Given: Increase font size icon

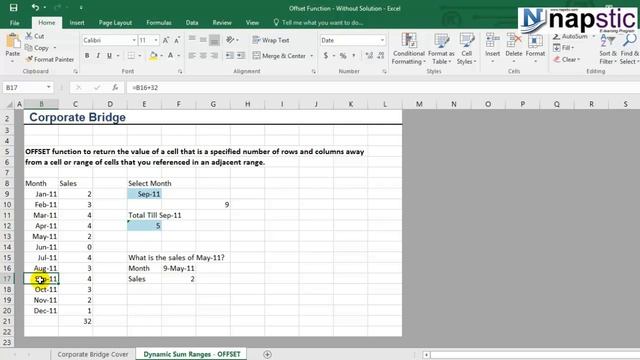Looking at the screenshot, I should point(166,40).
